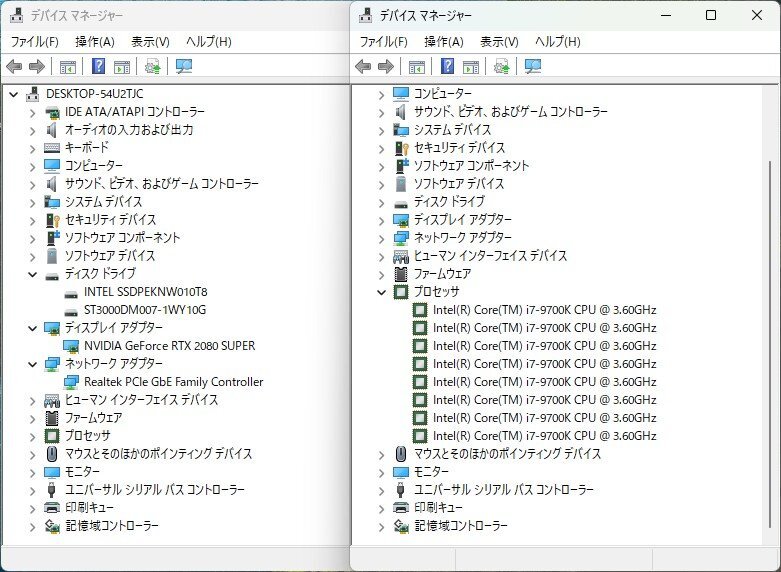The height and width of the screenshot is (572, 781).
Task: Click right Device Manager title bar icon
Action: (366, 15)
